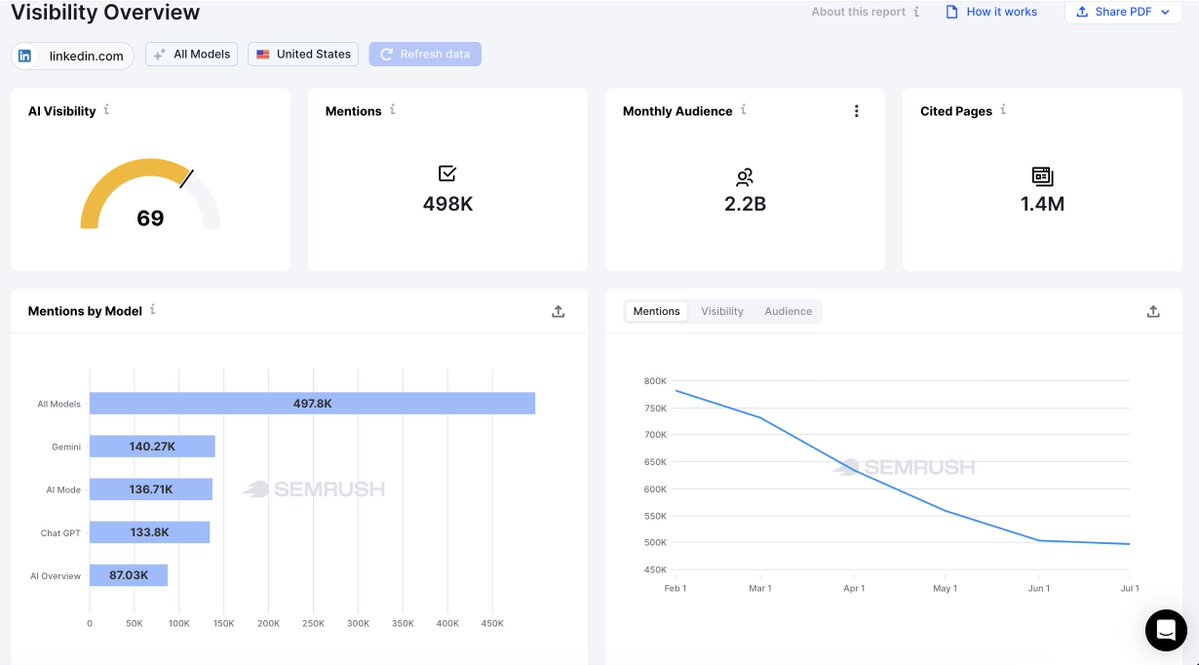Click the Apr 1 date label
The height and width of the screenshot is (665, 1199).
click(x=854, y=589)
